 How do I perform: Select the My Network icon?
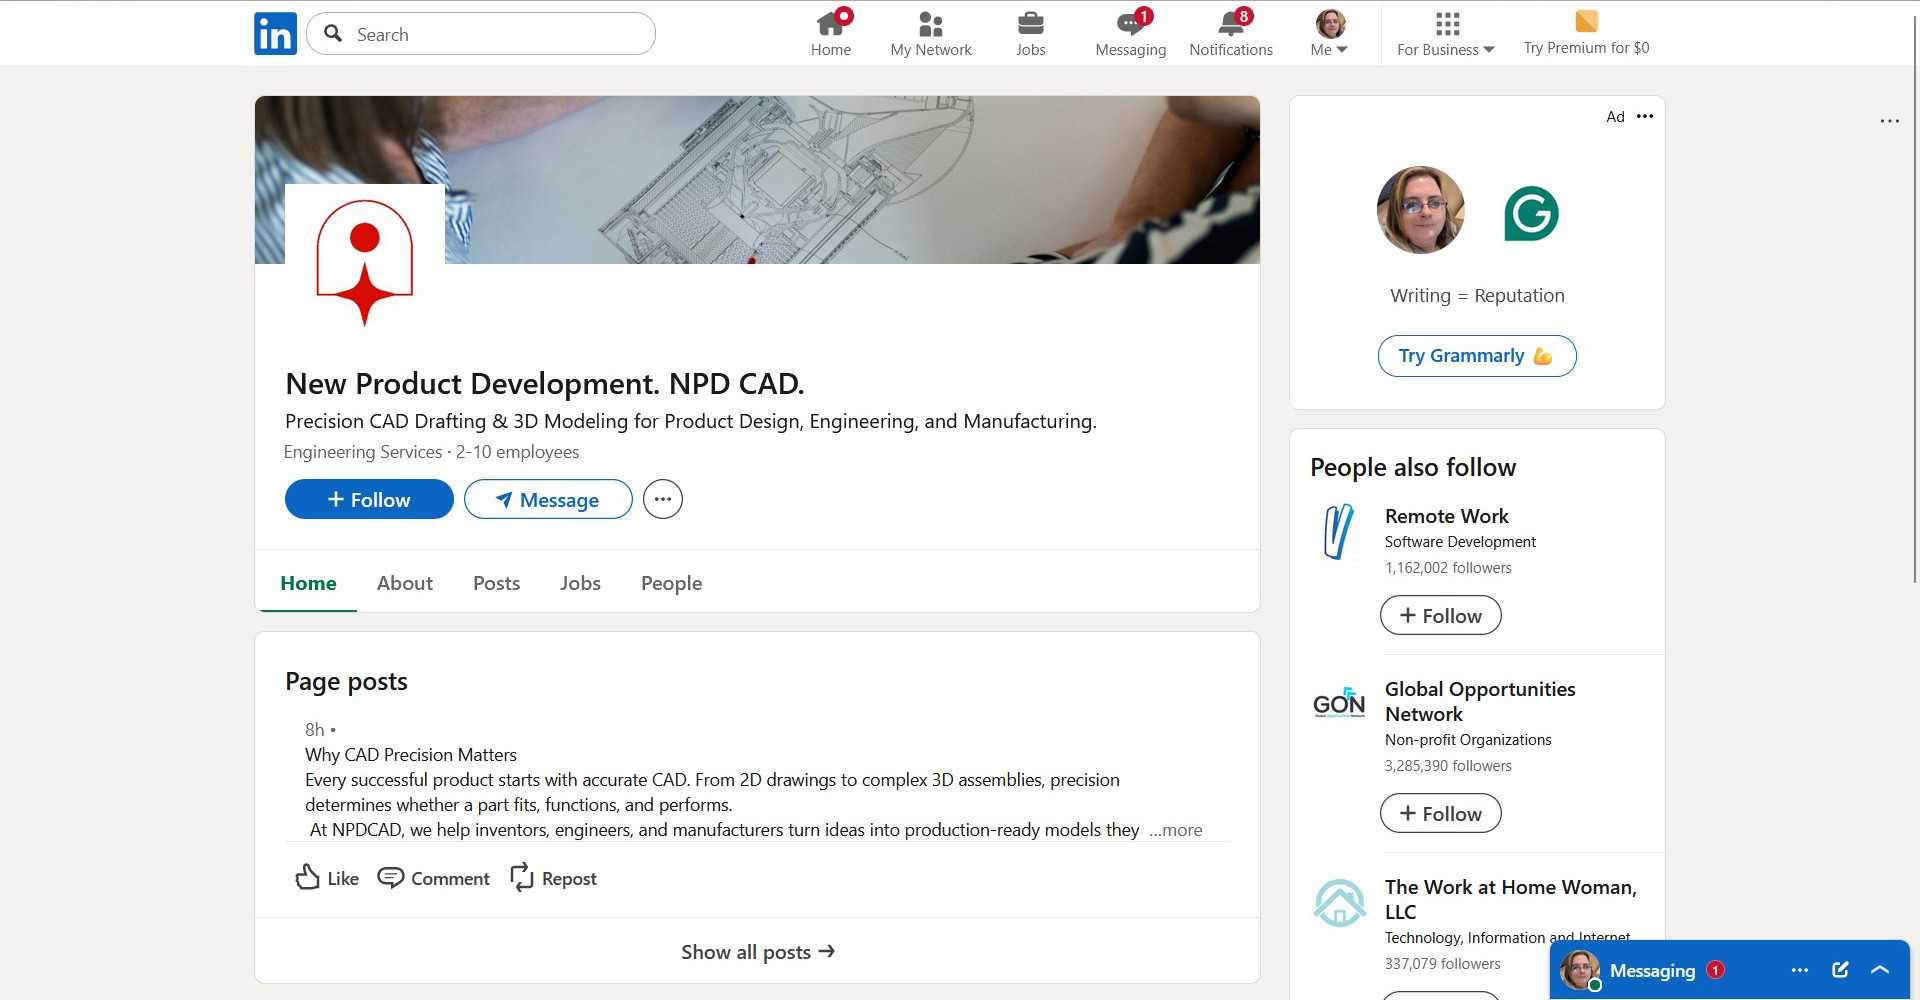(930, 24)
